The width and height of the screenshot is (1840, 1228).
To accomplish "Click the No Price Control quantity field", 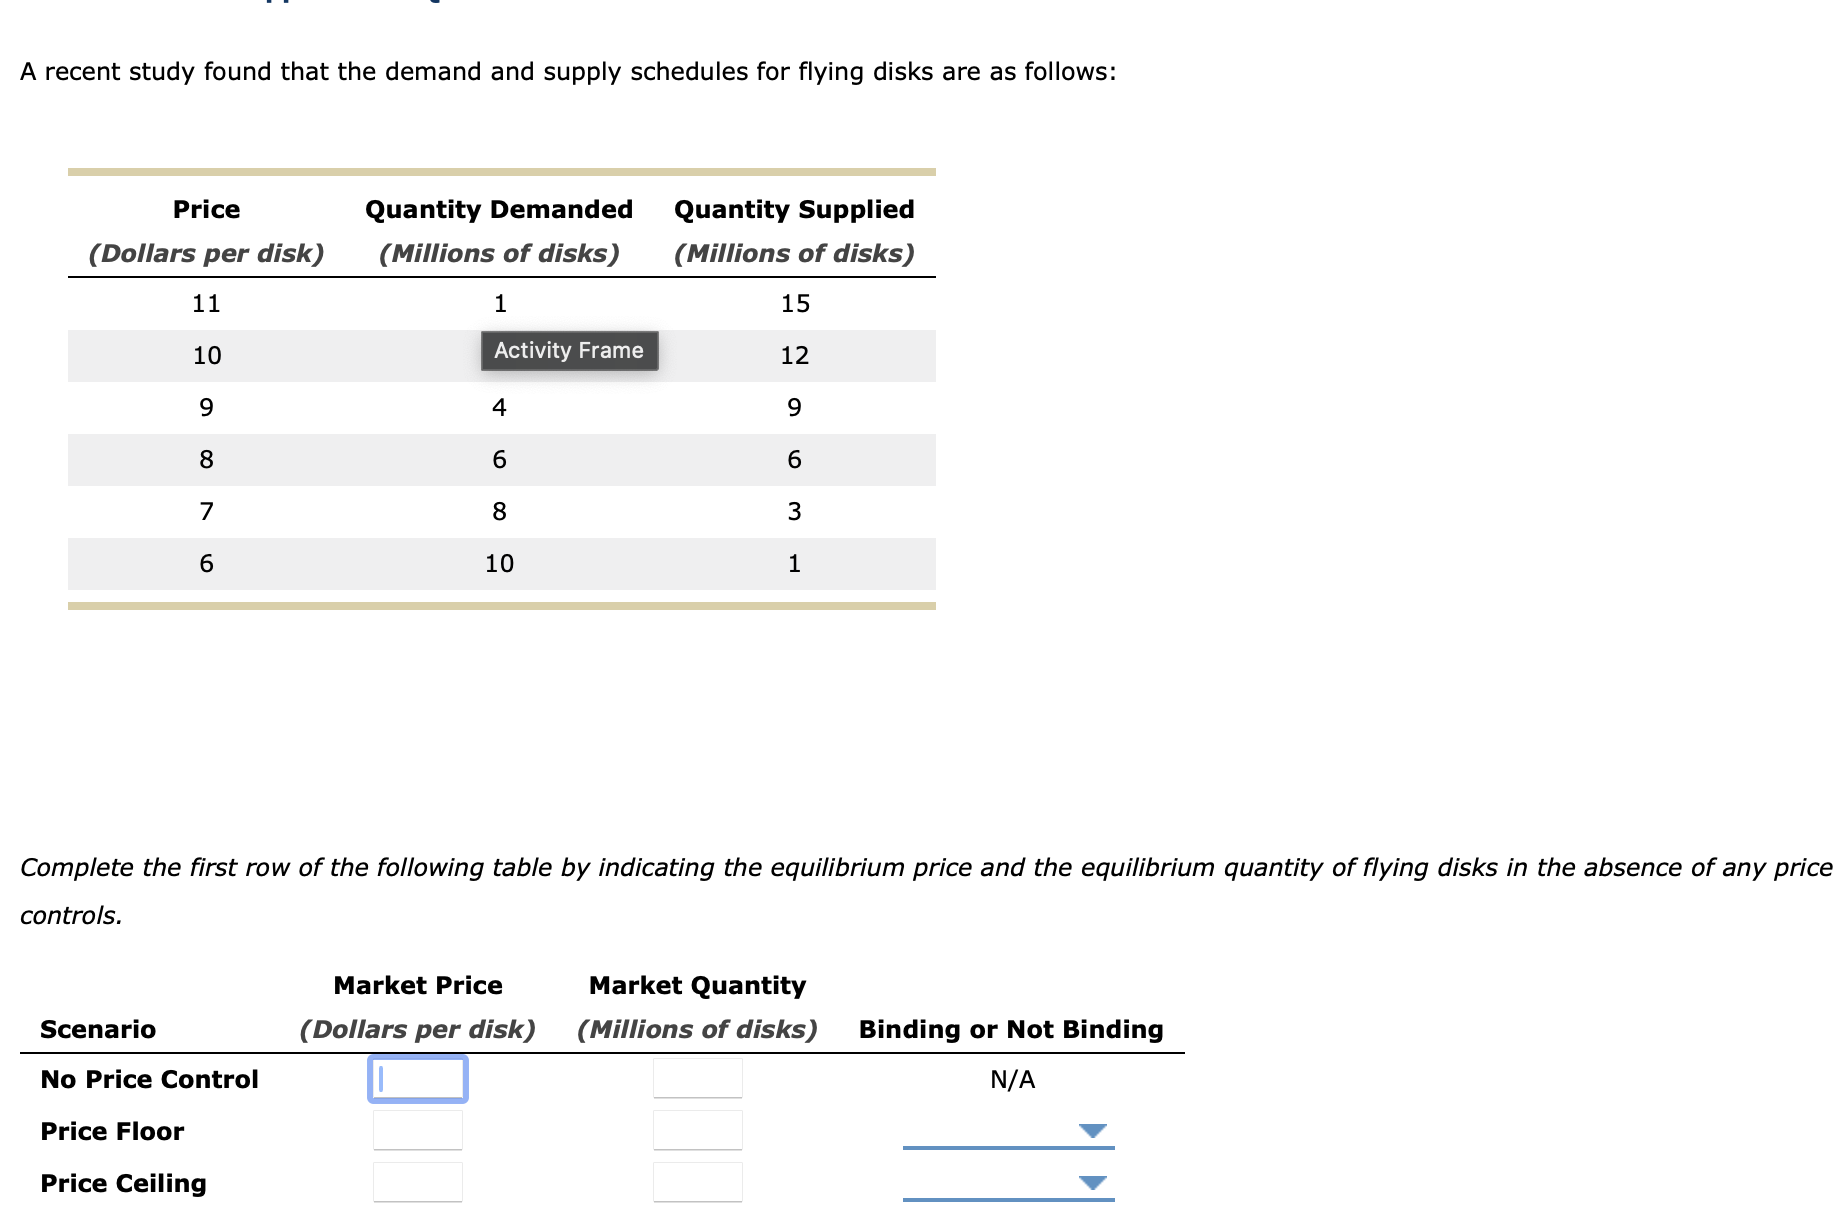I will coord(697,1077).
